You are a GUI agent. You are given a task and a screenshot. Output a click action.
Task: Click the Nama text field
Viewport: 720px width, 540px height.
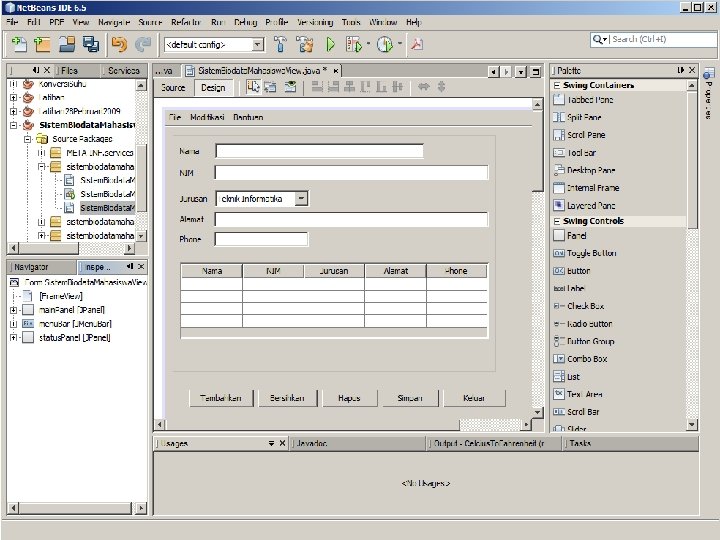coord(319,152)
